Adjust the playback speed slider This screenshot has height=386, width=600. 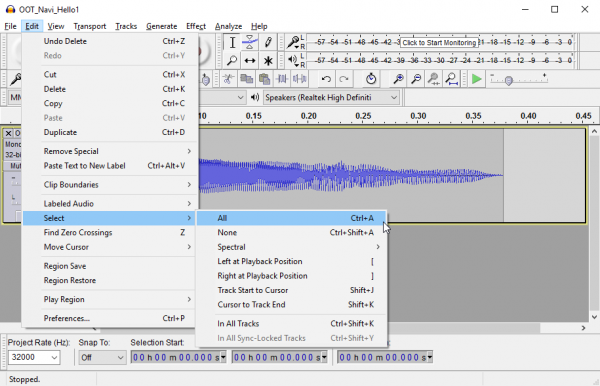[x=509, y=80]
